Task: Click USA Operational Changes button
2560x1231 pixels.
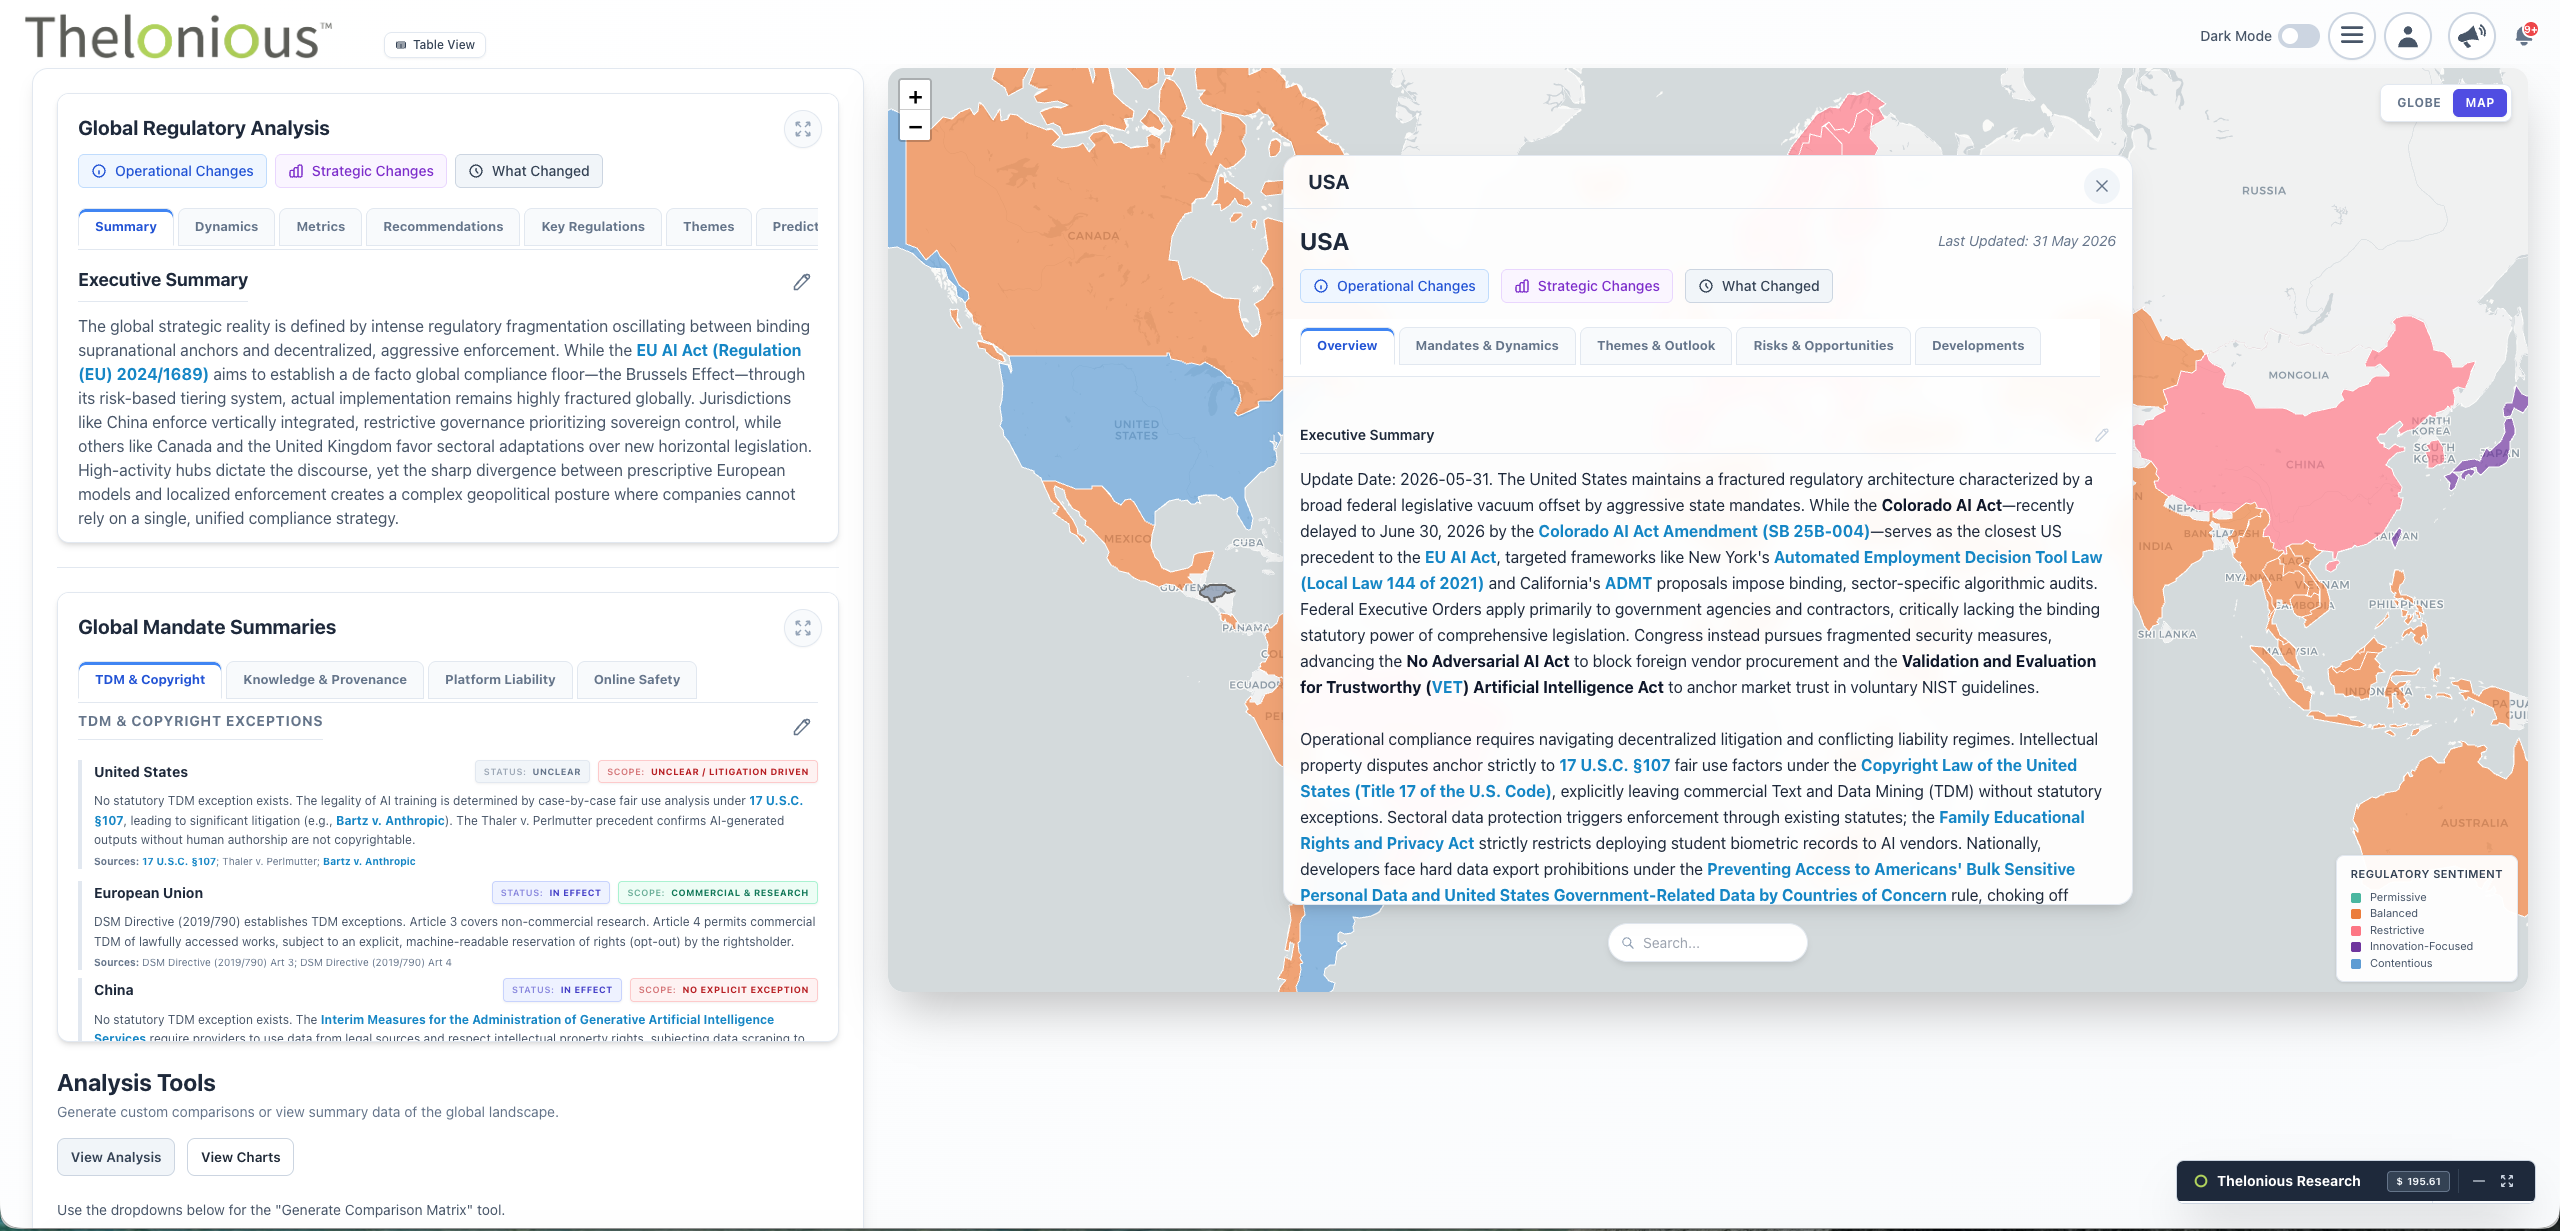Action: [1394, 286]
